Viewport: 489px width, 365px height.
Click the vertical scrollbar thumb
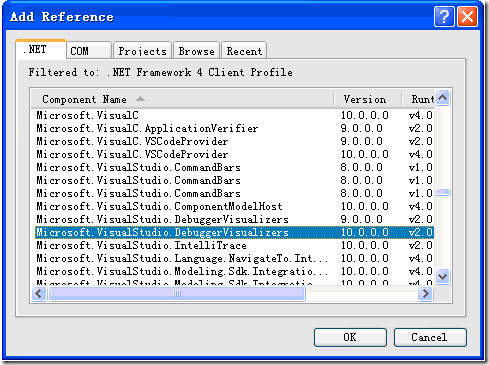(443, 192)
